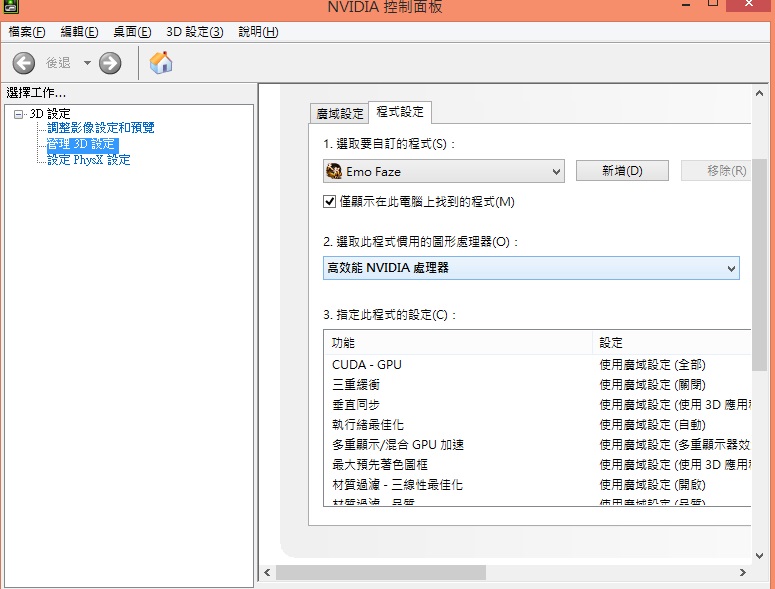This screenshot has height=589, width=775.
Task: Collapse the 3D 設定 tree node
Action: (19, 114)
